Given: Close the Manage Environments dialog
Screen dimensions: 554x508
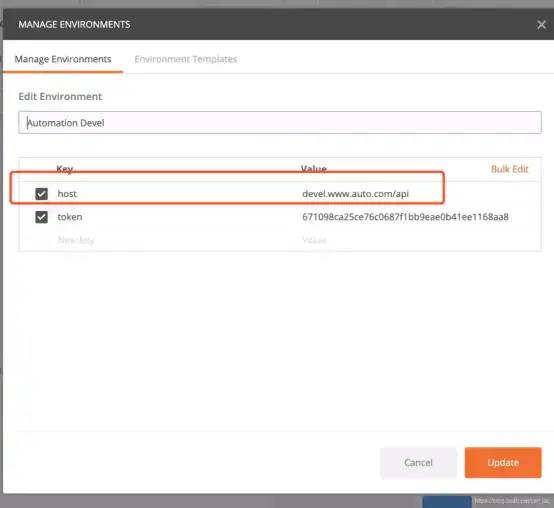Looking at the screenshot, I should tap(541, 24).
